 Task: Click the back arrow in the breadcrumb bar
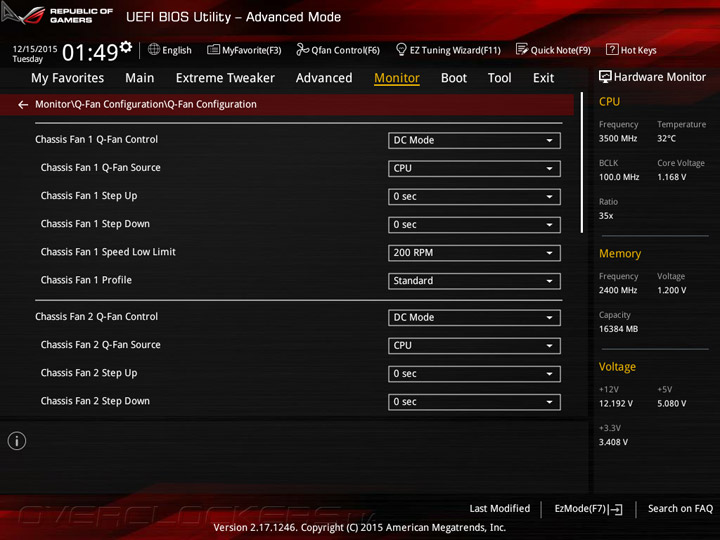[23, 105]
